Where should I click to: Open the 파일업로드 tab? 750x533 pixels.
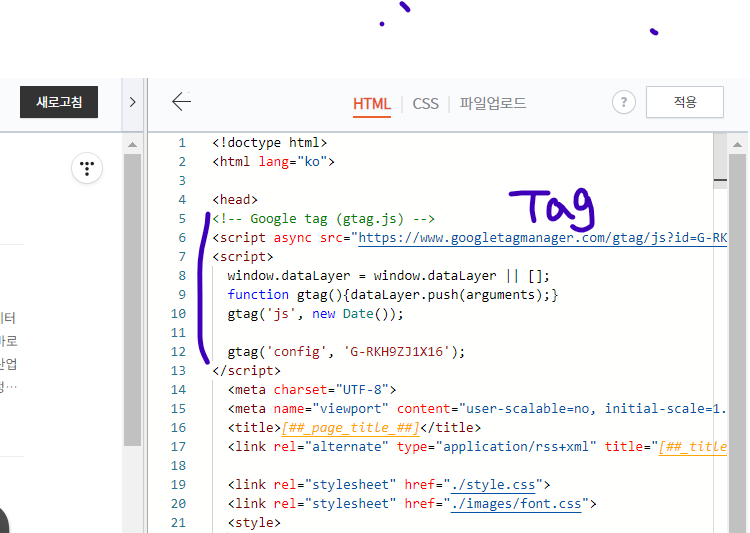[x=493, y=103]
